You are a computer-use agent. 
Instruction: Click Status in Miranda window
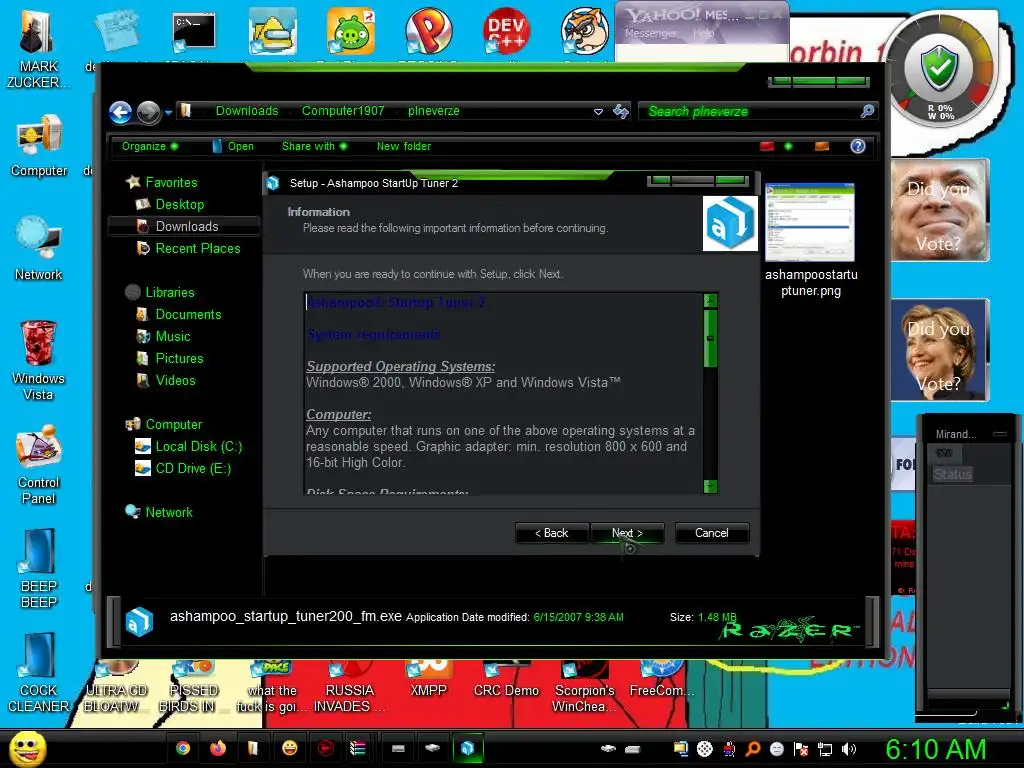[952, 474]
